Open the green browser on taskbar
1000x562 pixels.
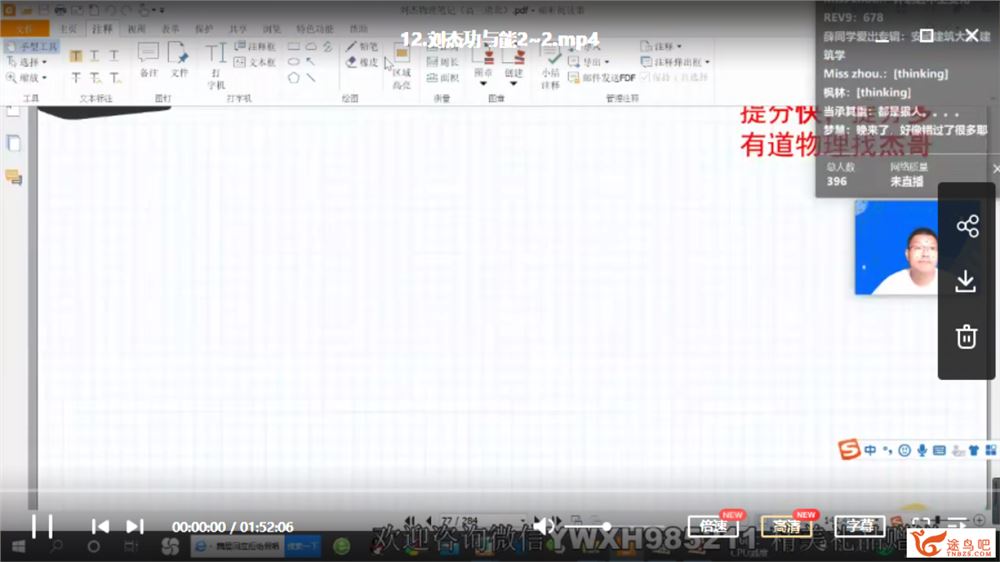pos(342,547)
